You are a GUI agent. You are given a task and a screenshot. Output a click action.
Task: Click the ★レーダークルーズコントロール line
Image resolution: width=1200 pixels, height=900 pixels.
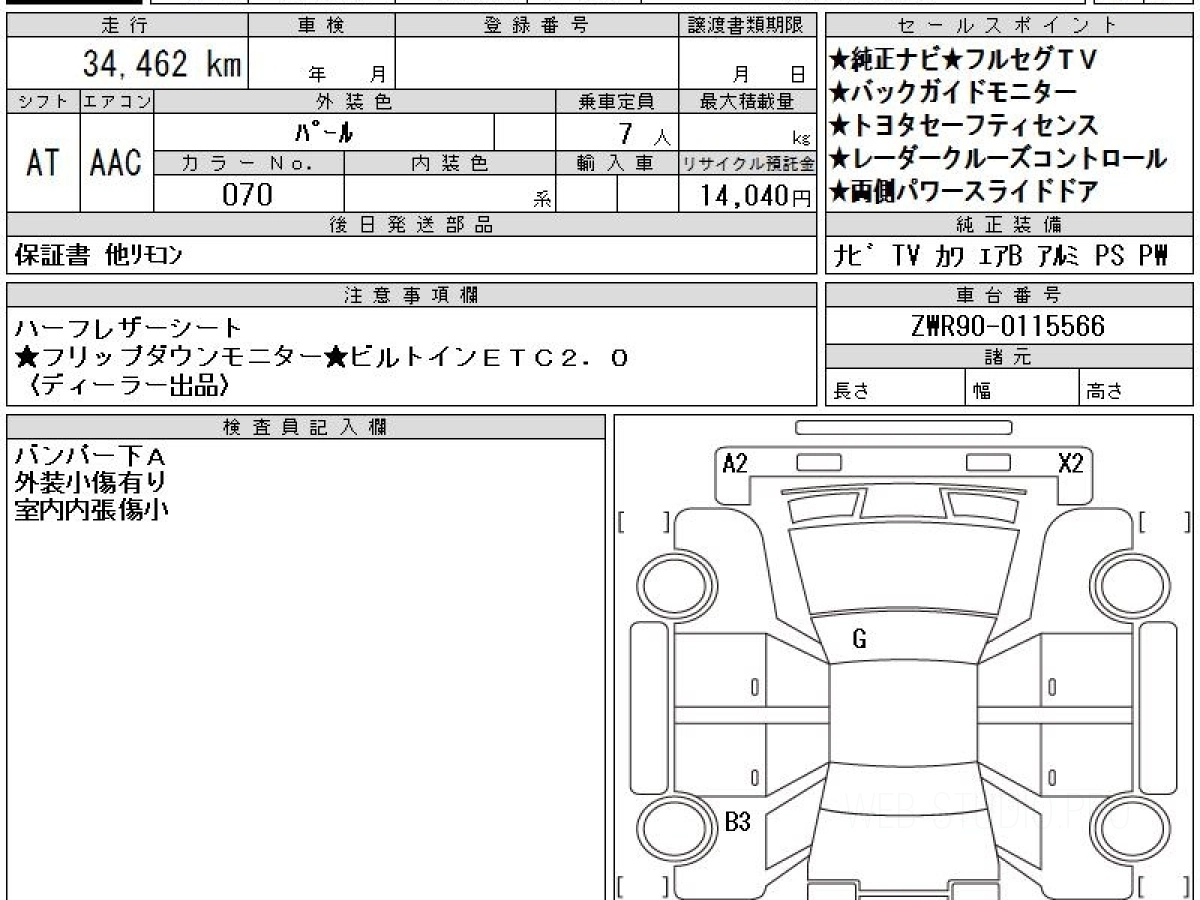tap(998, 158)
